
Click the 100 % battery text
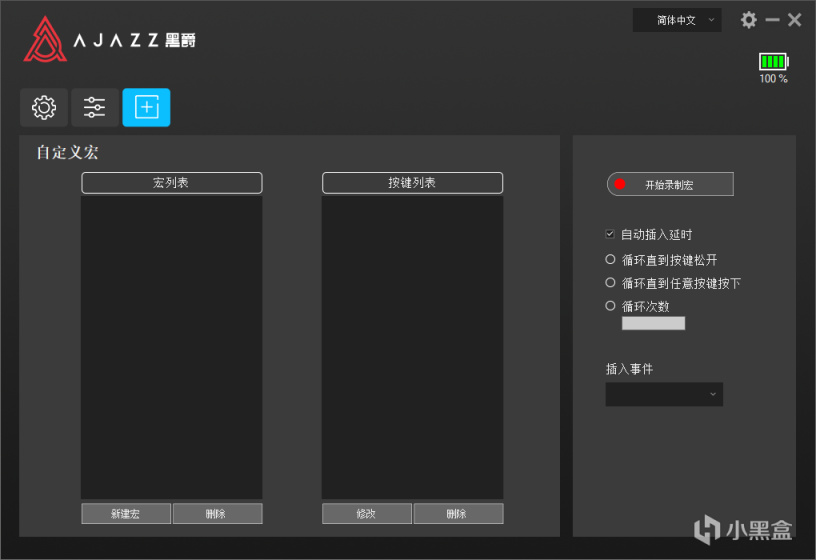coord(773,79)
